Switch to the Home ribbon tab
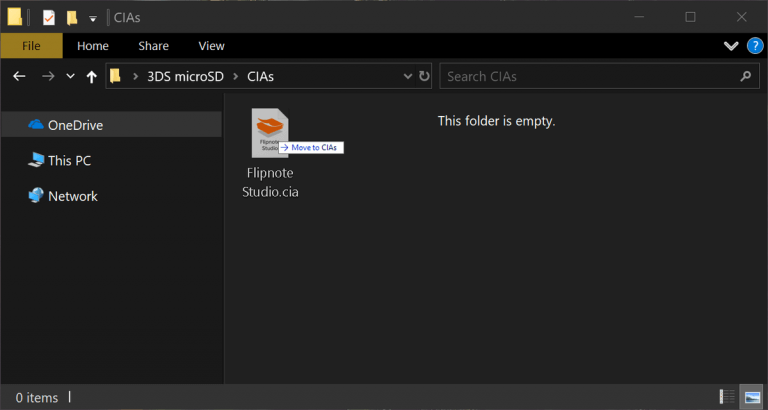The width and height of the screenshot is (768, 410). click(93, 46)
